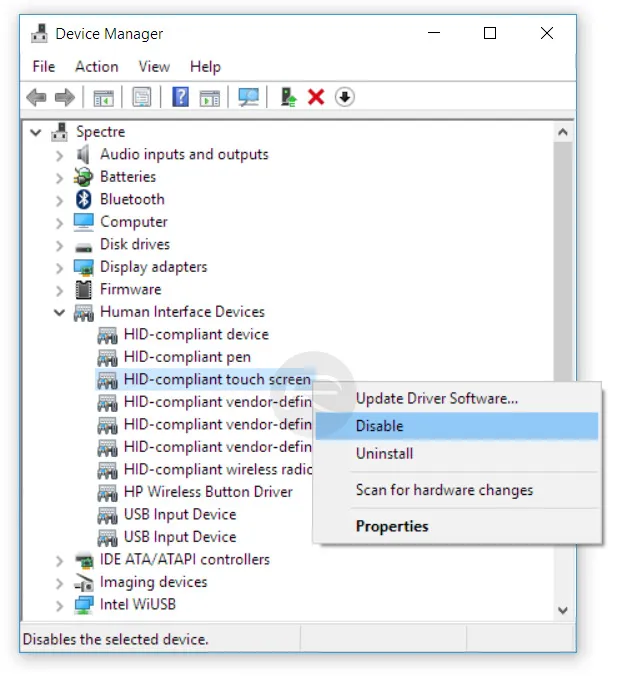The width and height of the screenshot is (627, 682).
Task: Open the File menu
Action: (44, 67)
